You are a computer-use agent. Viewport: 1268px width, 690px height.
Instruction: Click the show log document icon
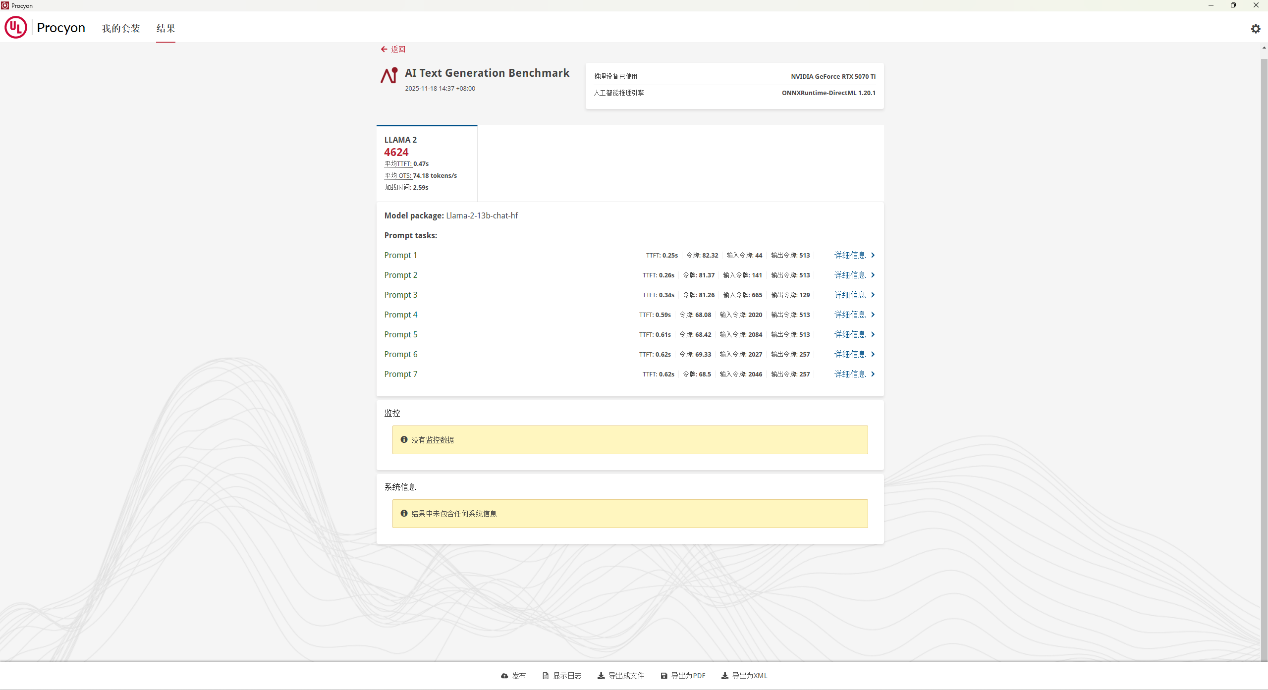click(x=545, y=676)
